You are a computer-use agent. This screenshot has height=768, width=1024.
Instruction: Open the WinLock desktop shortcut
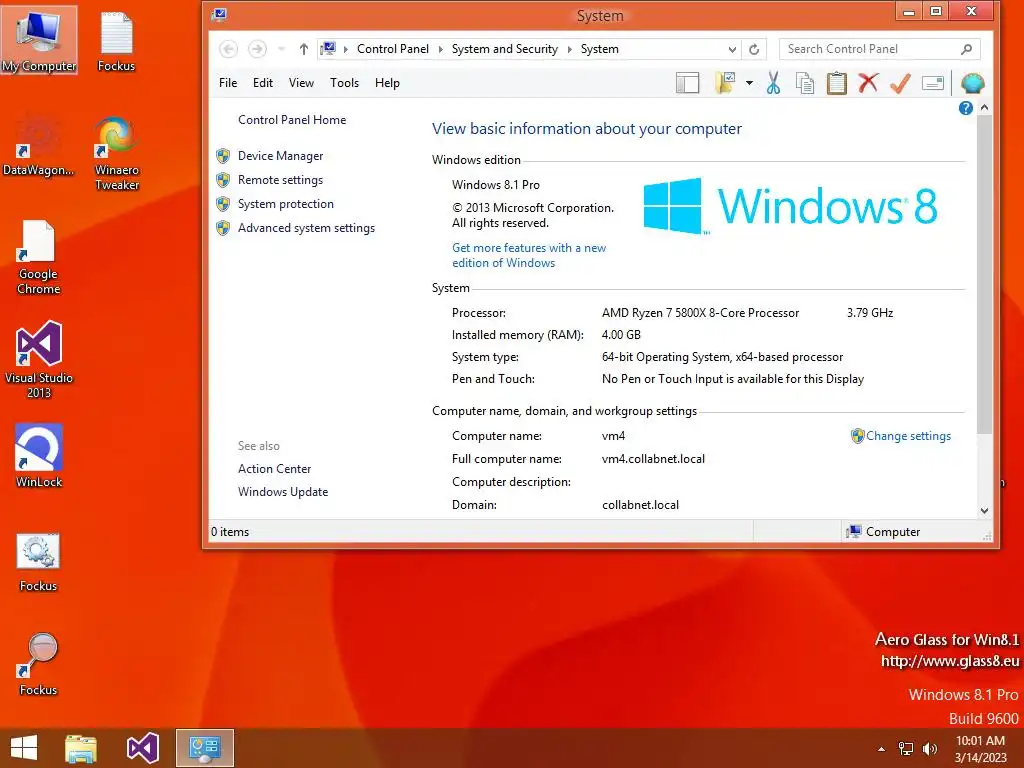click(x=39, y=455)
